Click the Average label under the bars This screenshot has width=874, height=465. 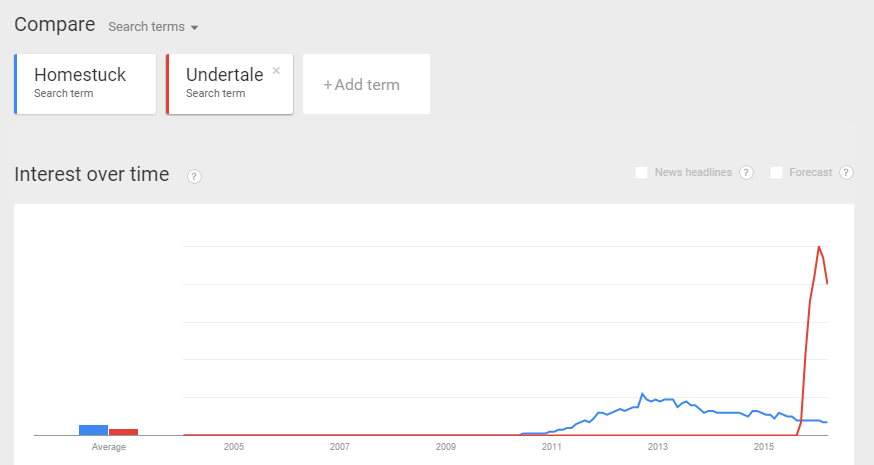click(109, 447)
